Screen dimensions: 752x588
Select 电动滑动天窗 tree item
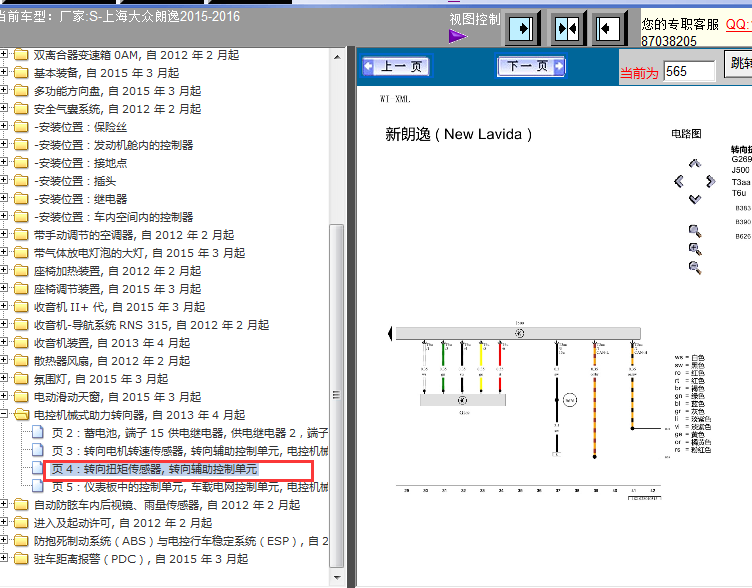tap(117, 397)
